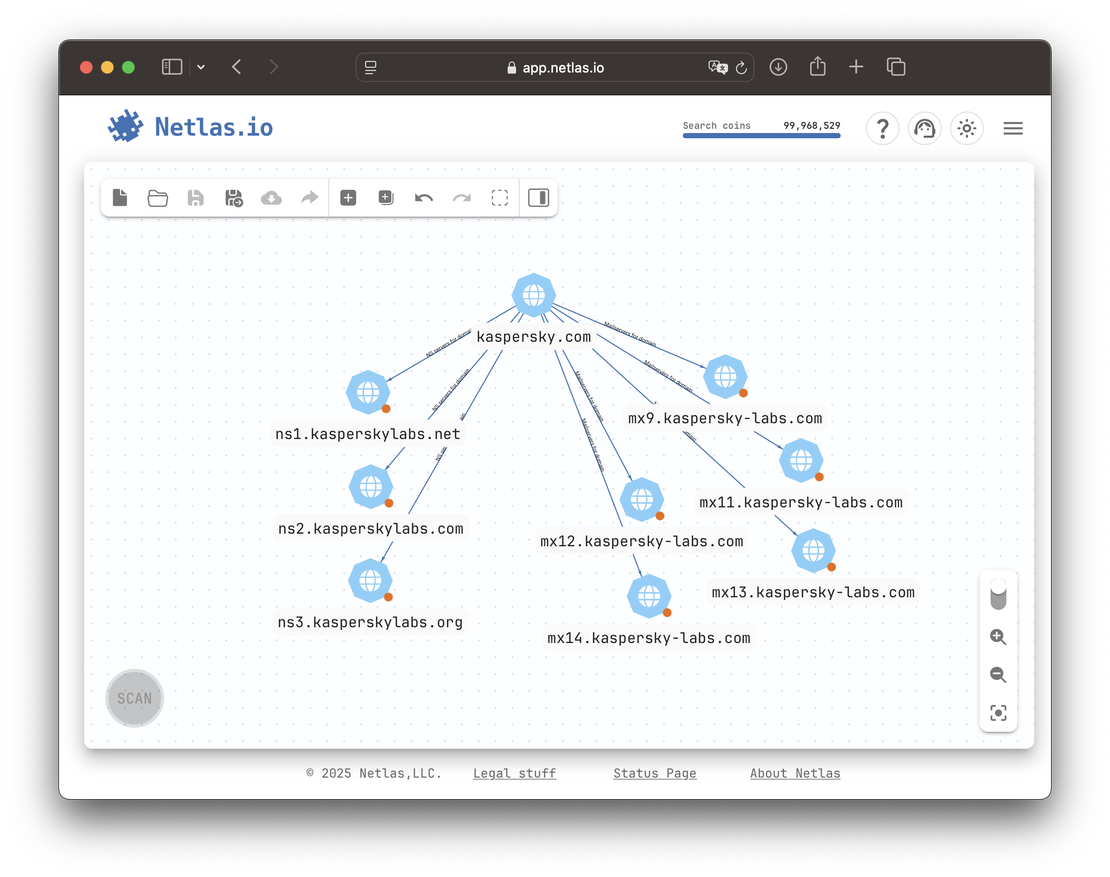Switch the color theme with sun icon
The width and height of the screenshot is (1110, 877).
coord(966,128)
